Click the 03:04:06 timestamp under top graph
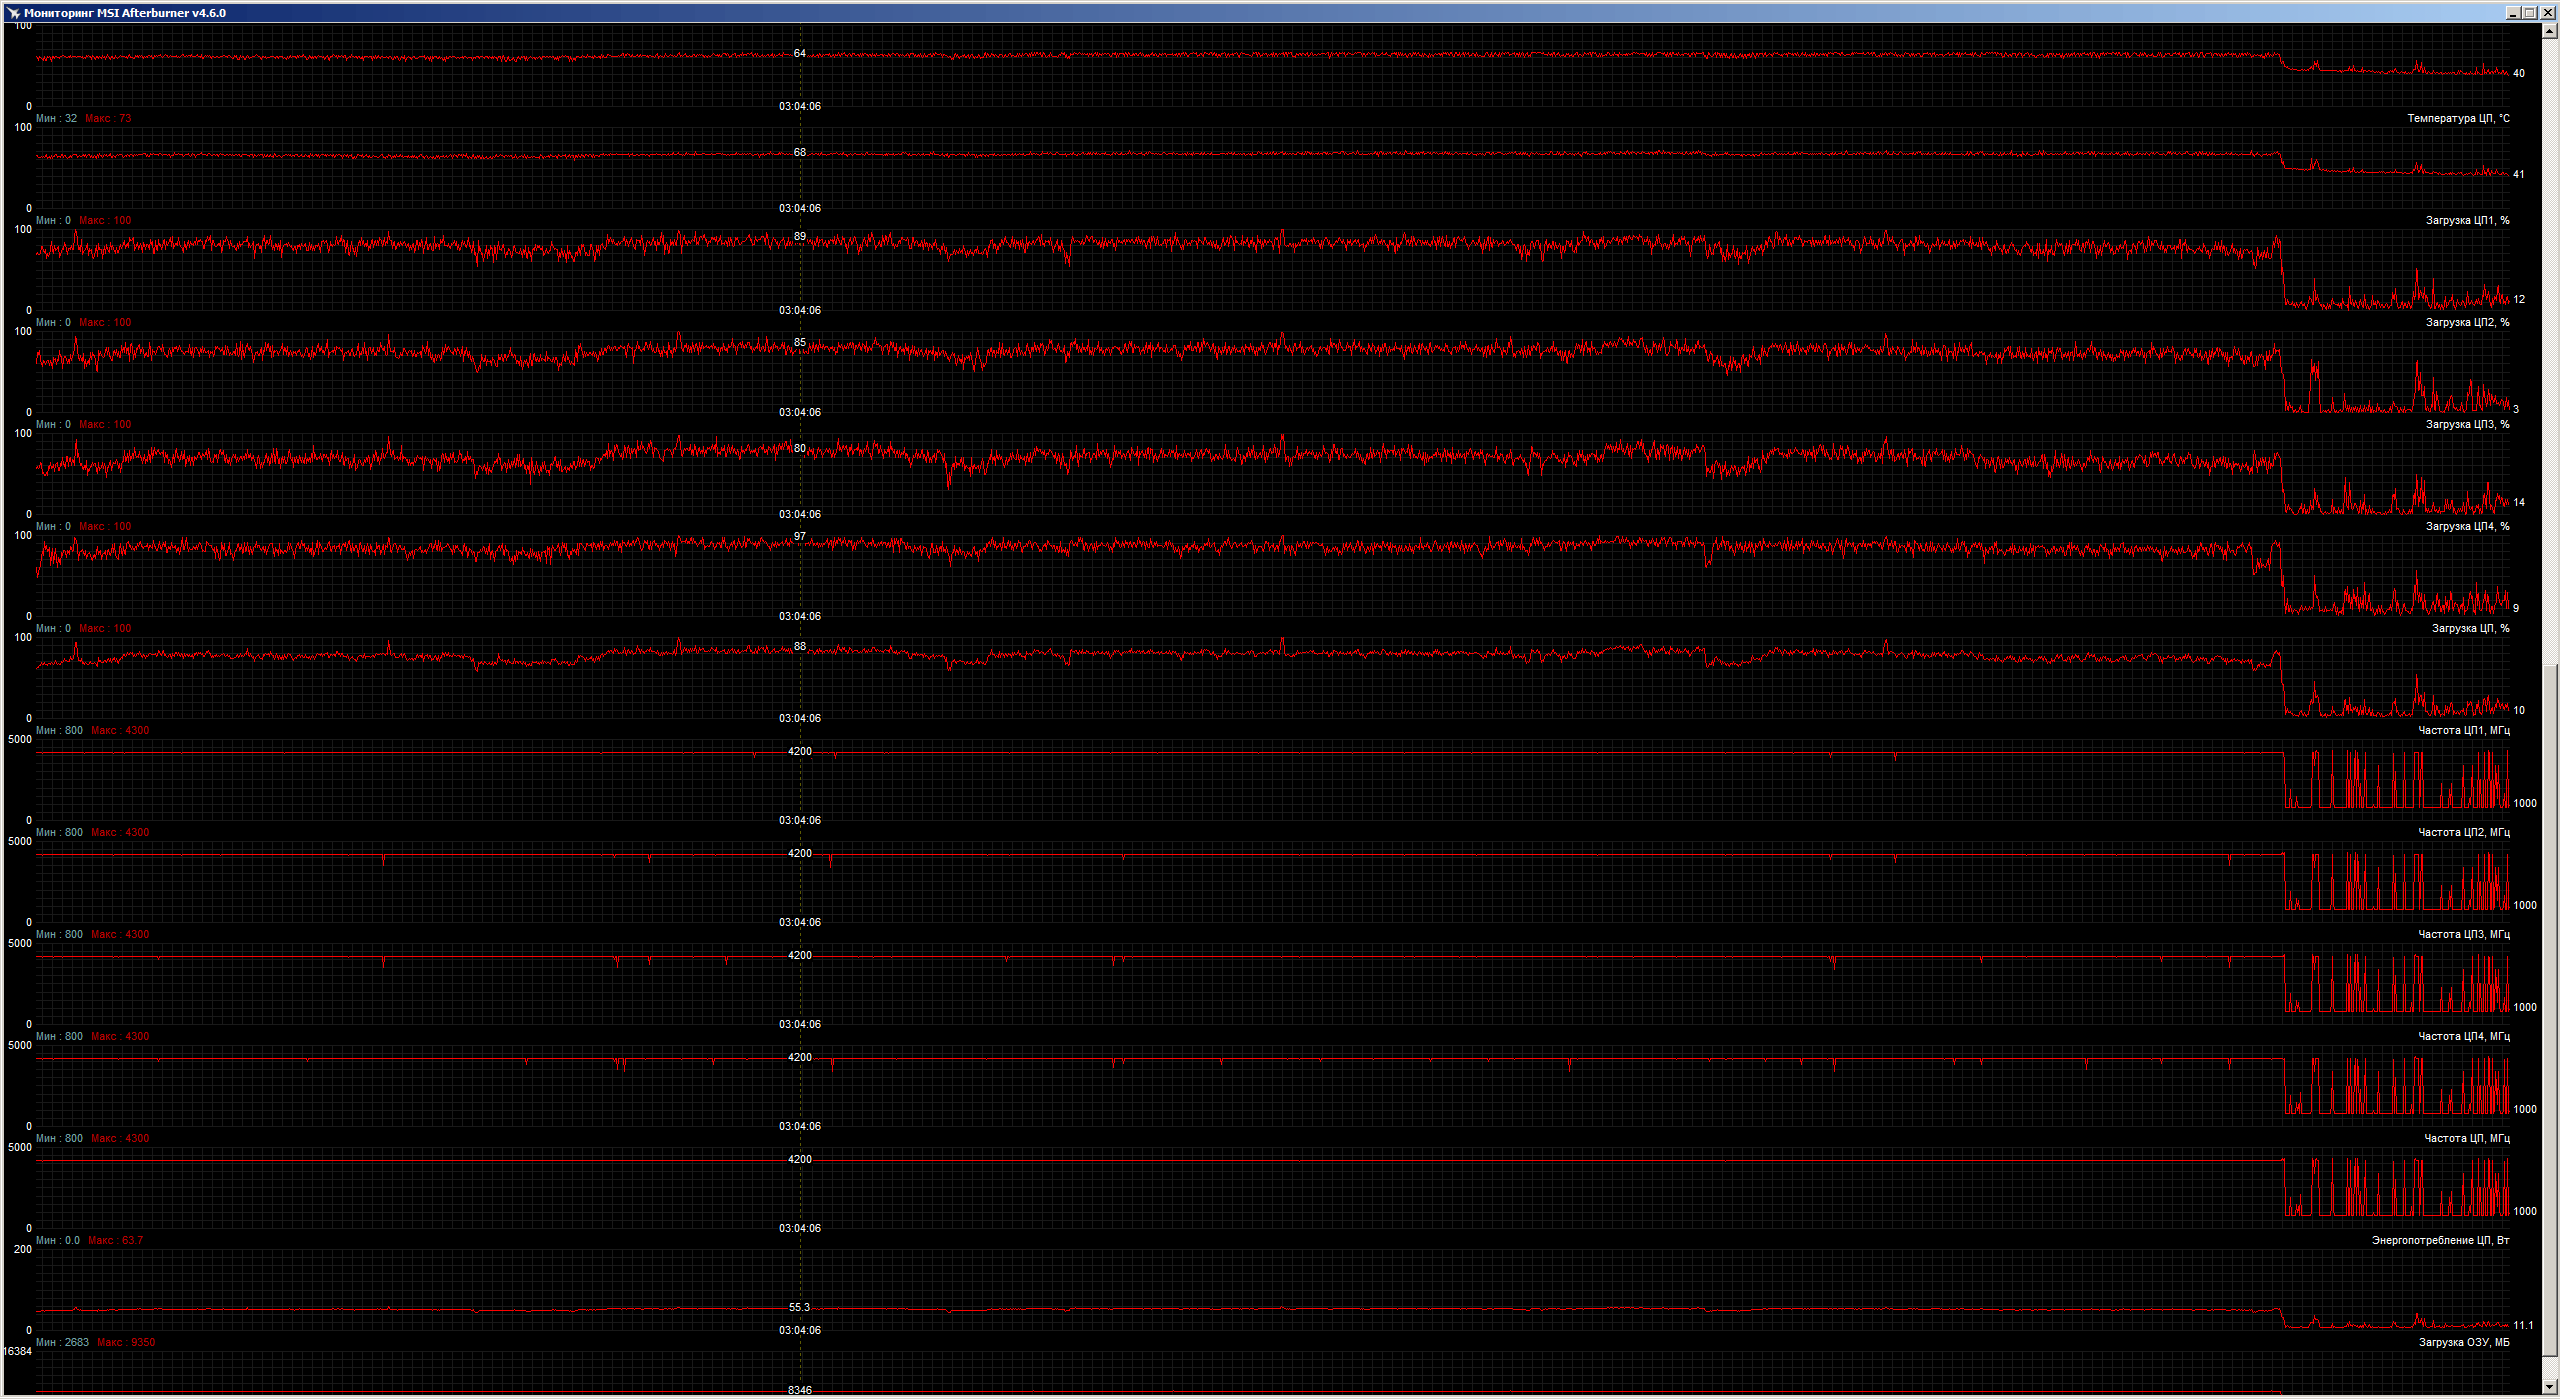Viewport: 2560px width, 1399px height. pos(800,107)
